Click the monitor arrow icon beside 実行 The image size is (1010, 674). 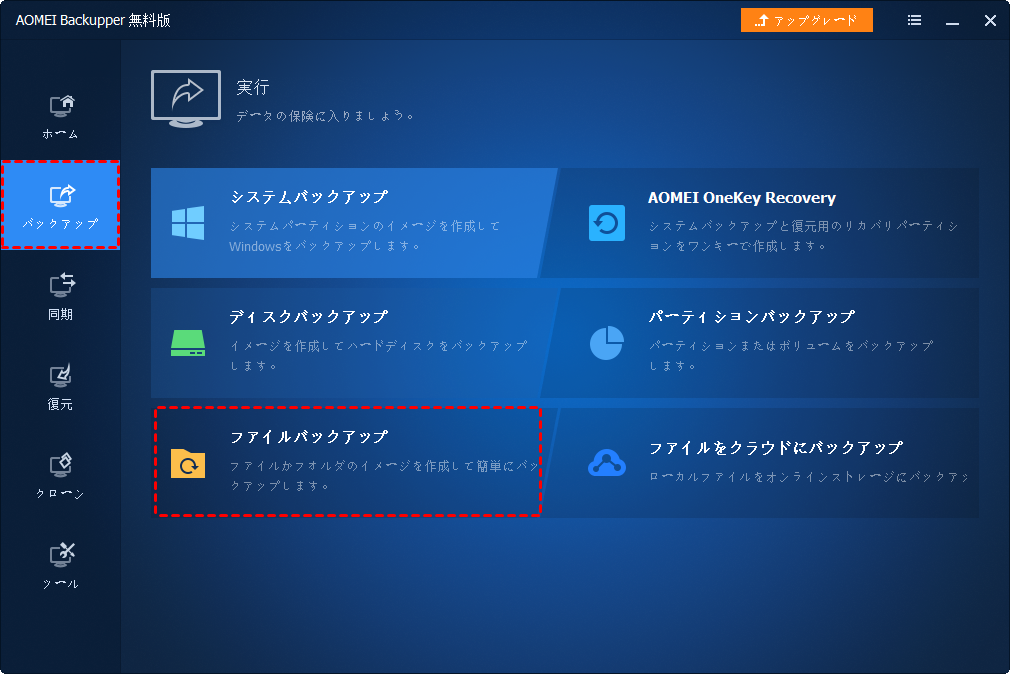[186, 99]
